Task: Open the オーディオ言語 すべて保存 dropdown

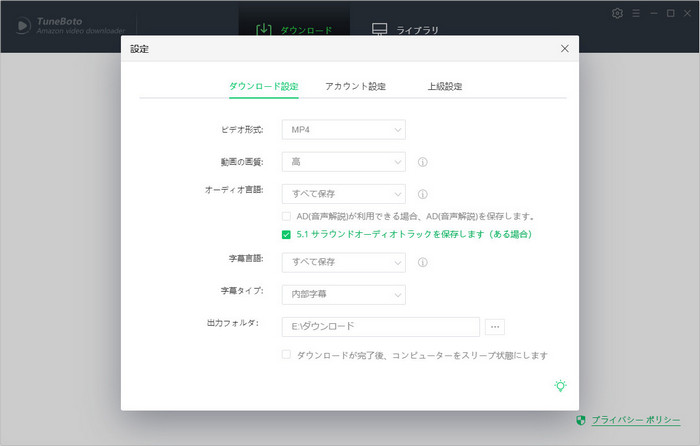Action: [344, 194]
